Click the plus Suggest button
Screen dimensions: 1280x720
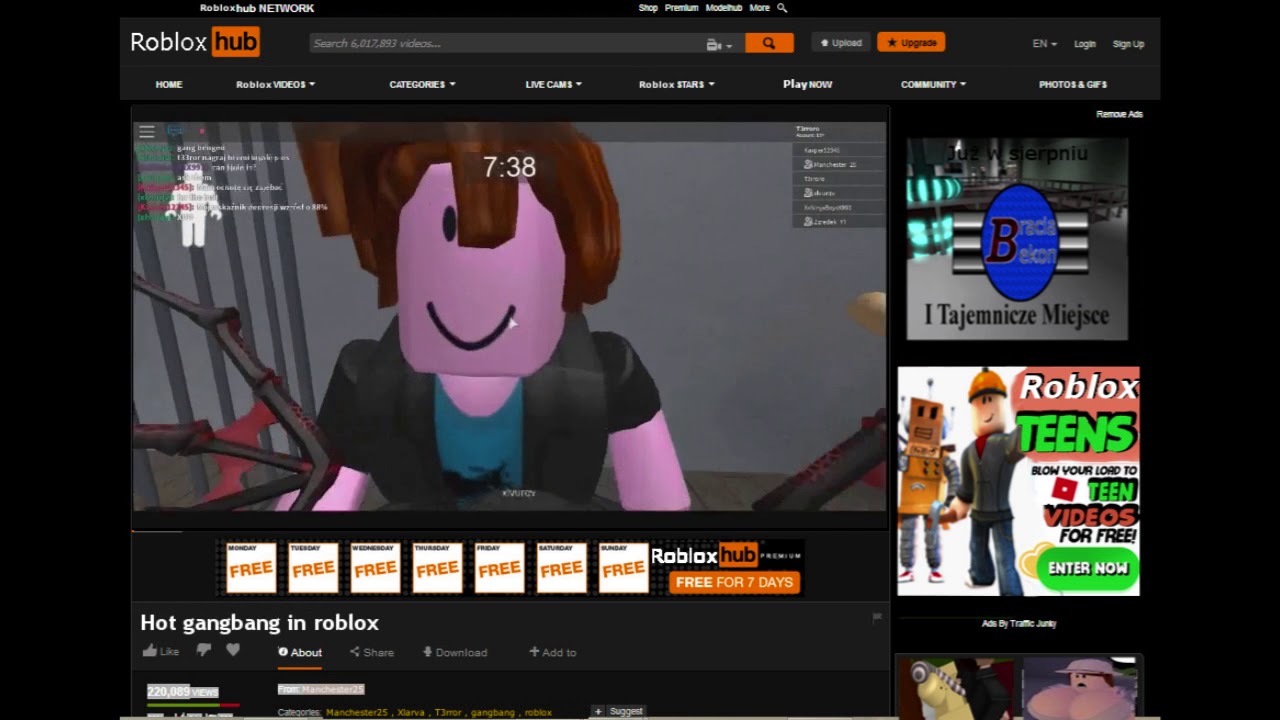[x=619, y=711]
